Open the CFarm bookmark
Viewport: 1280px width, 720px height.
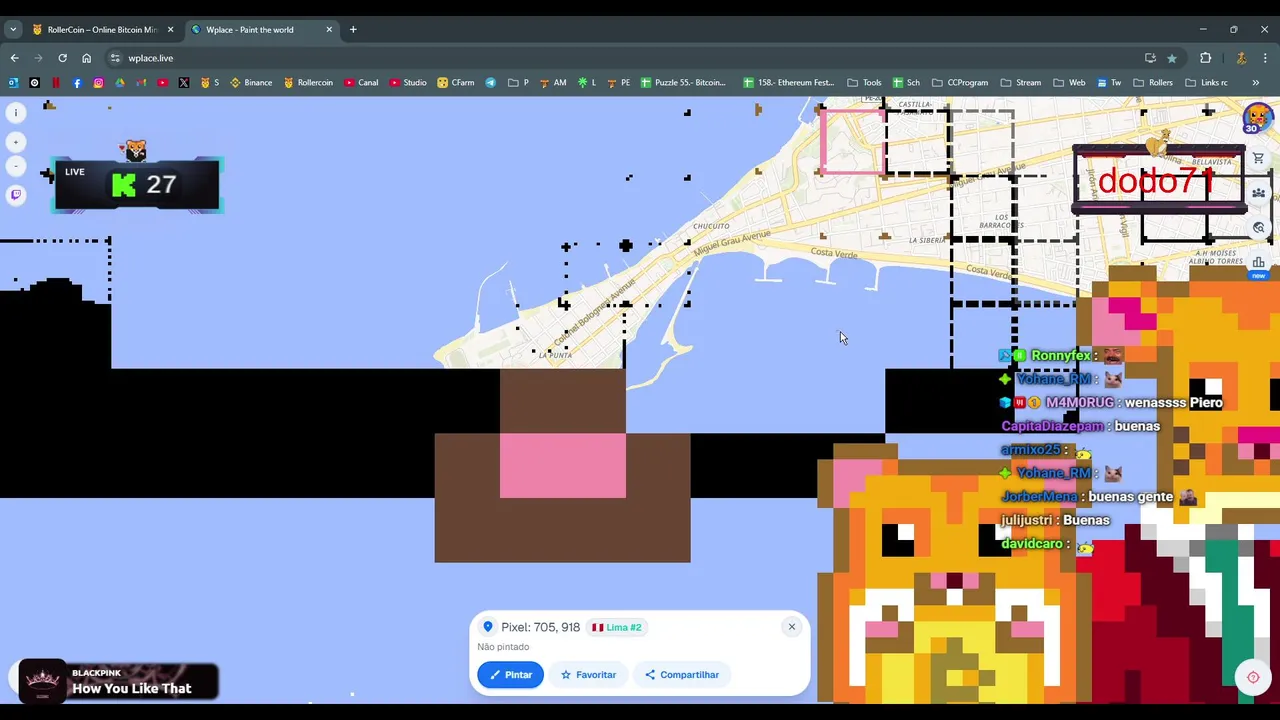tap(456, 82)
